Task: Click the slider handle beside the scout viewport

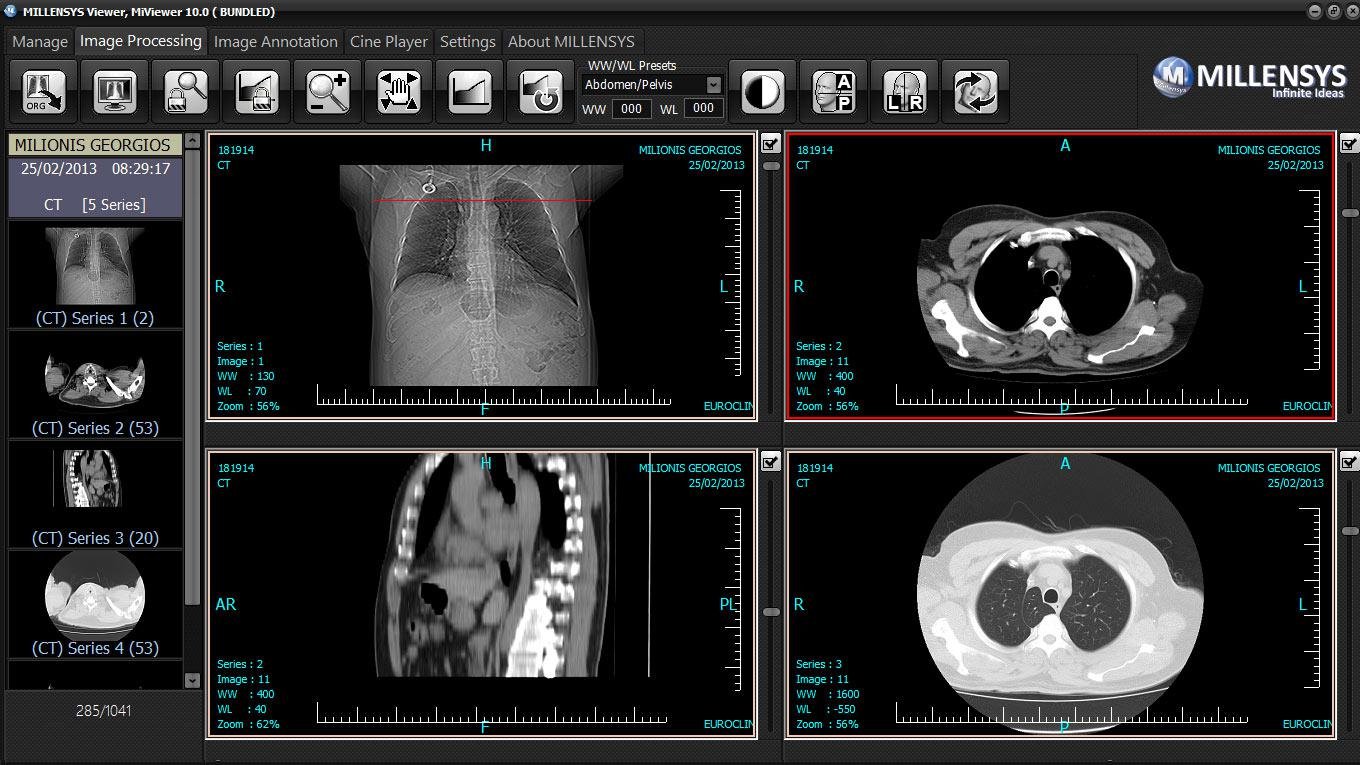Action: (771, 166)
